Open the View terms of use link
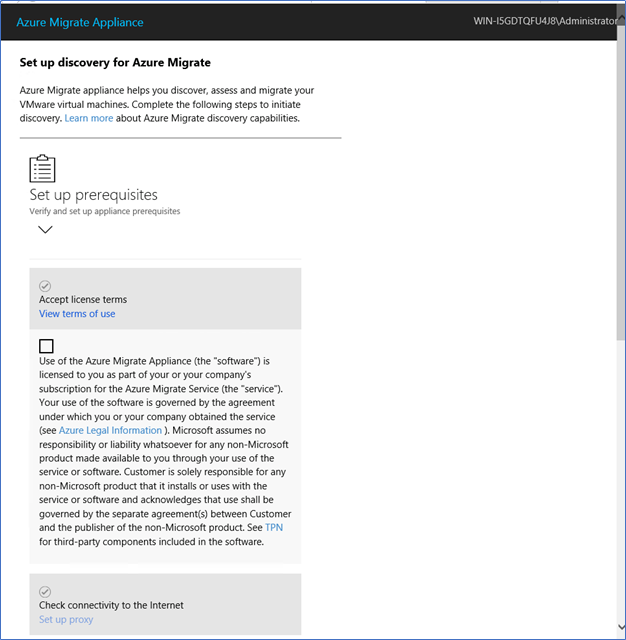 point(77,314)
